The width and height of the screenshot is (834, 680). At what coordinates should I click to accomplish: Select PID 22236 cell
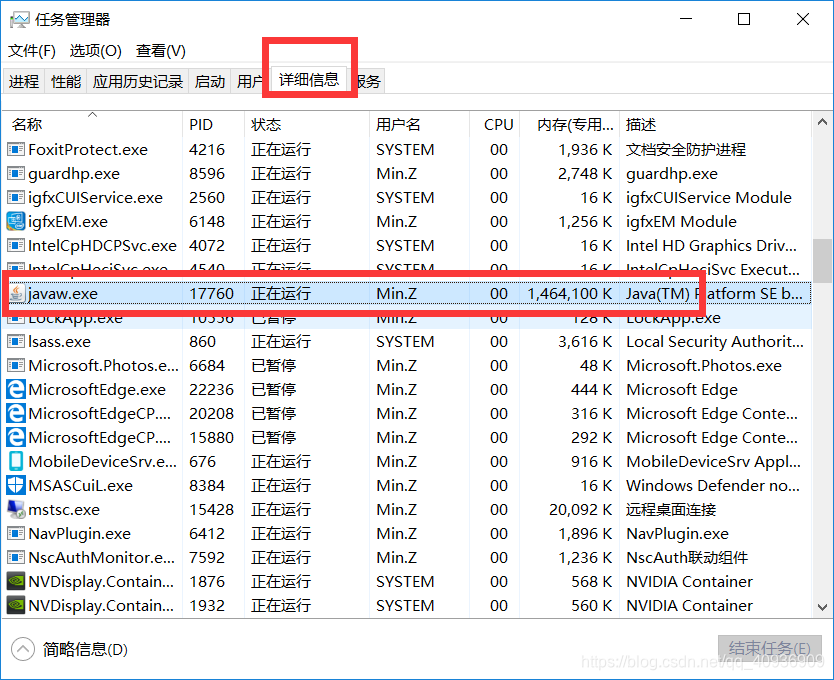coord(211,389)
